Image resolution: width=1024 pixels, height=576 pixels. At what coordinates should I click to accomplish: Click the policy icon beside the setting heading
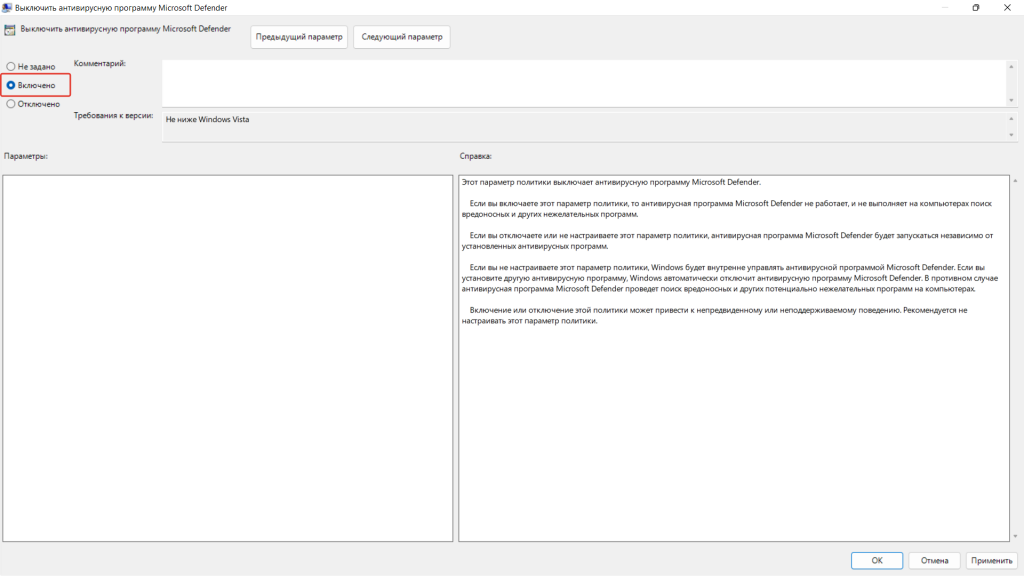click(10, 30)
